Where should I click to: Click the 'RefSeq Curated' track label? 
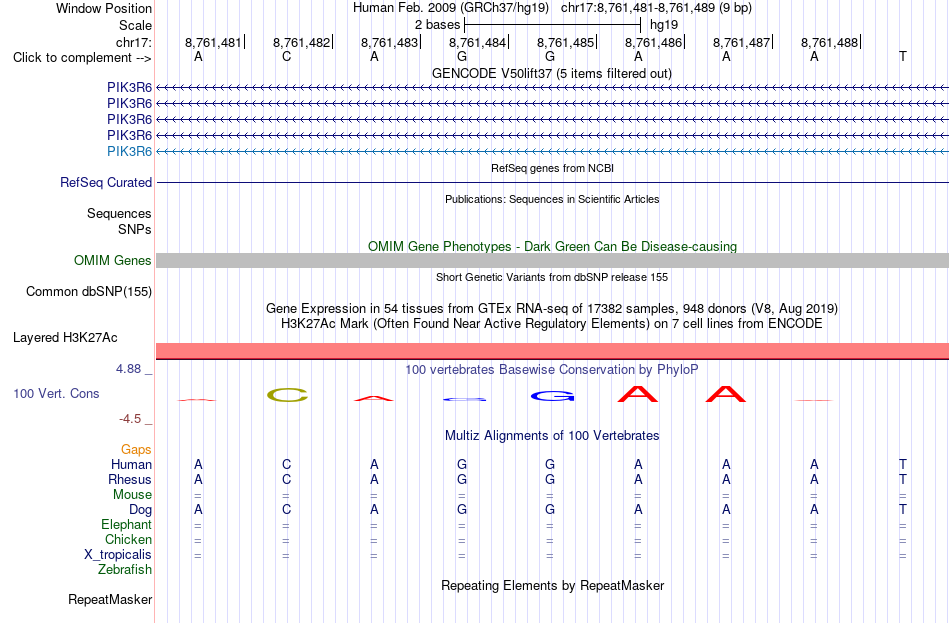click(106, 182)
